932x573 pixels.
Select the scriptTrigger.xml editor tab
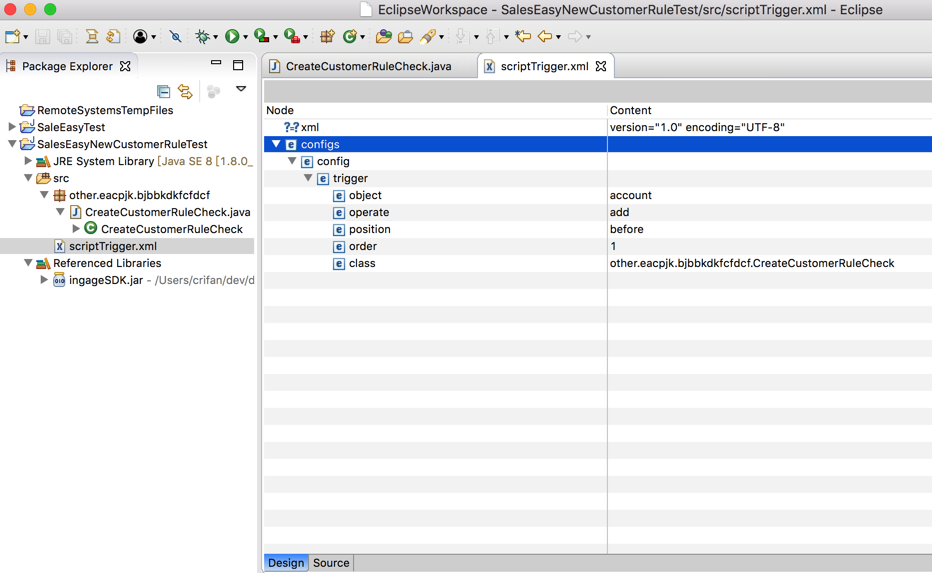[x=544, y=66]
